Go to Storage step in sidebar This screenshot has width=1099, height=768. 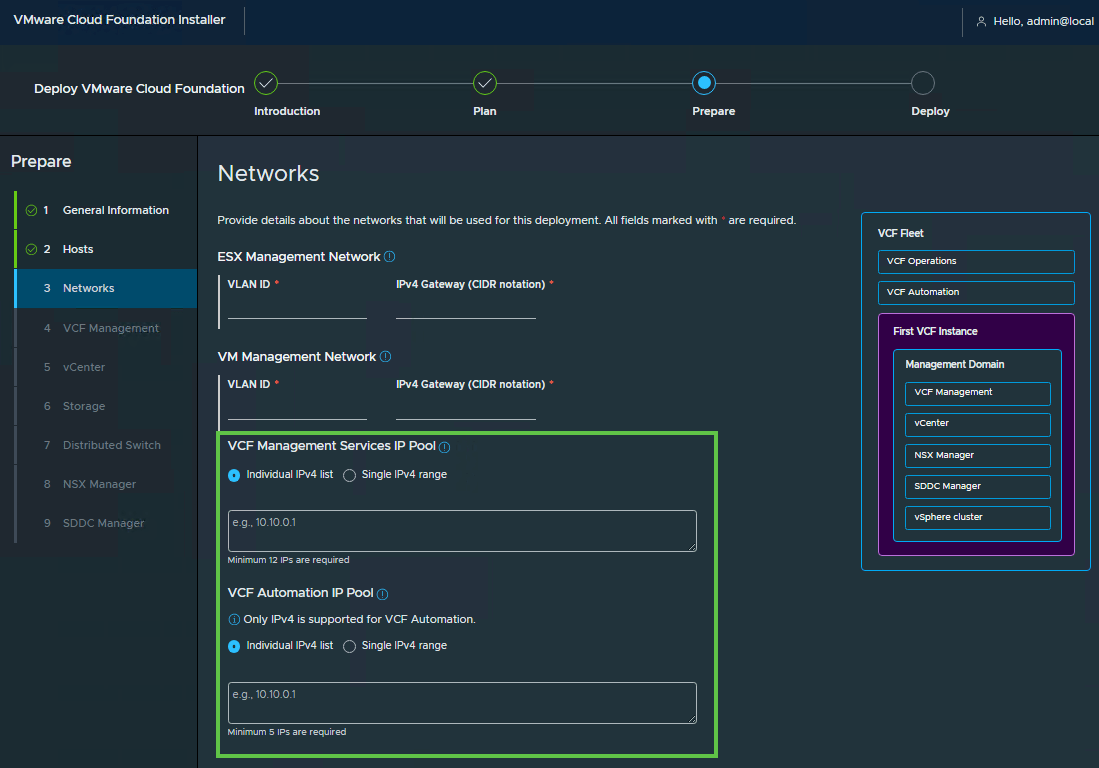pos(106,406)
